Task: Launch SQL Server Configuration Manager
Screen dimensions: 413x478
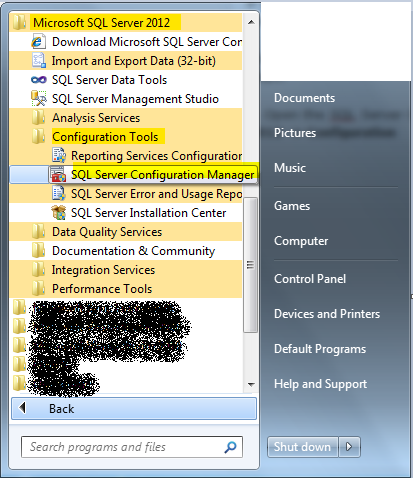Action: 134,174
